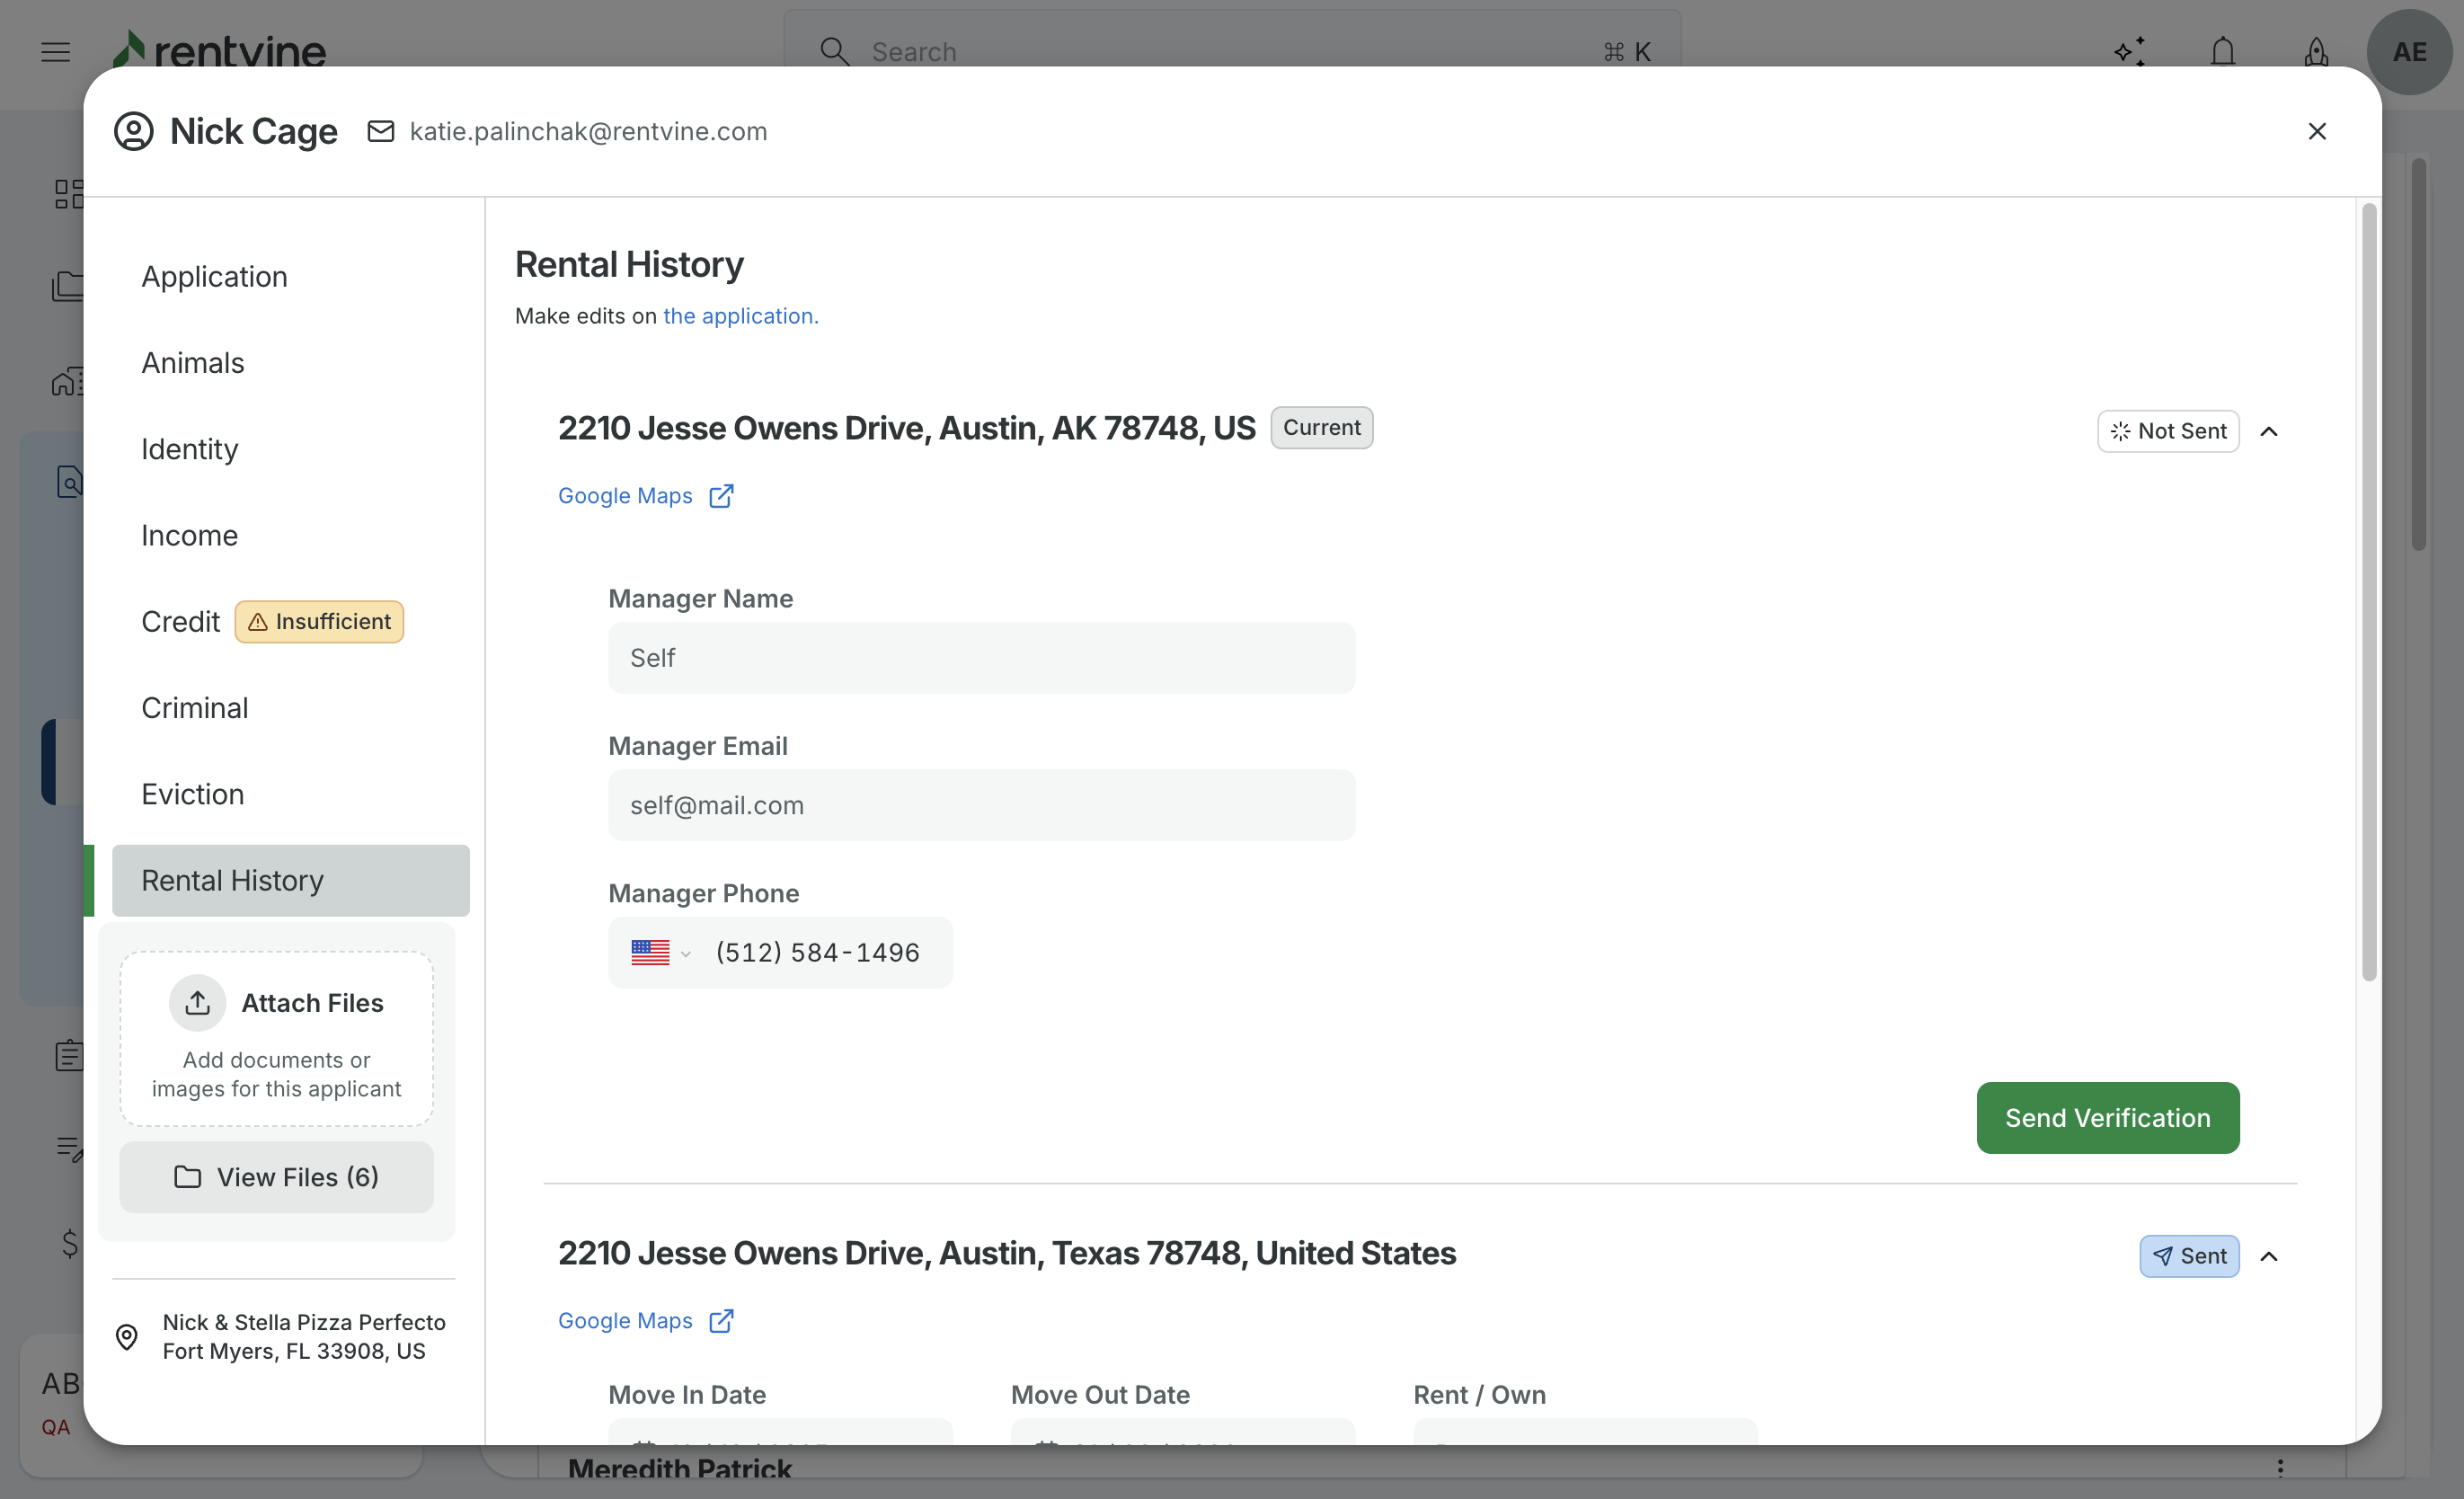Click View Files (6) button
Image resolution: width=2464 pixels, height=1499 pixels.
277,1177
